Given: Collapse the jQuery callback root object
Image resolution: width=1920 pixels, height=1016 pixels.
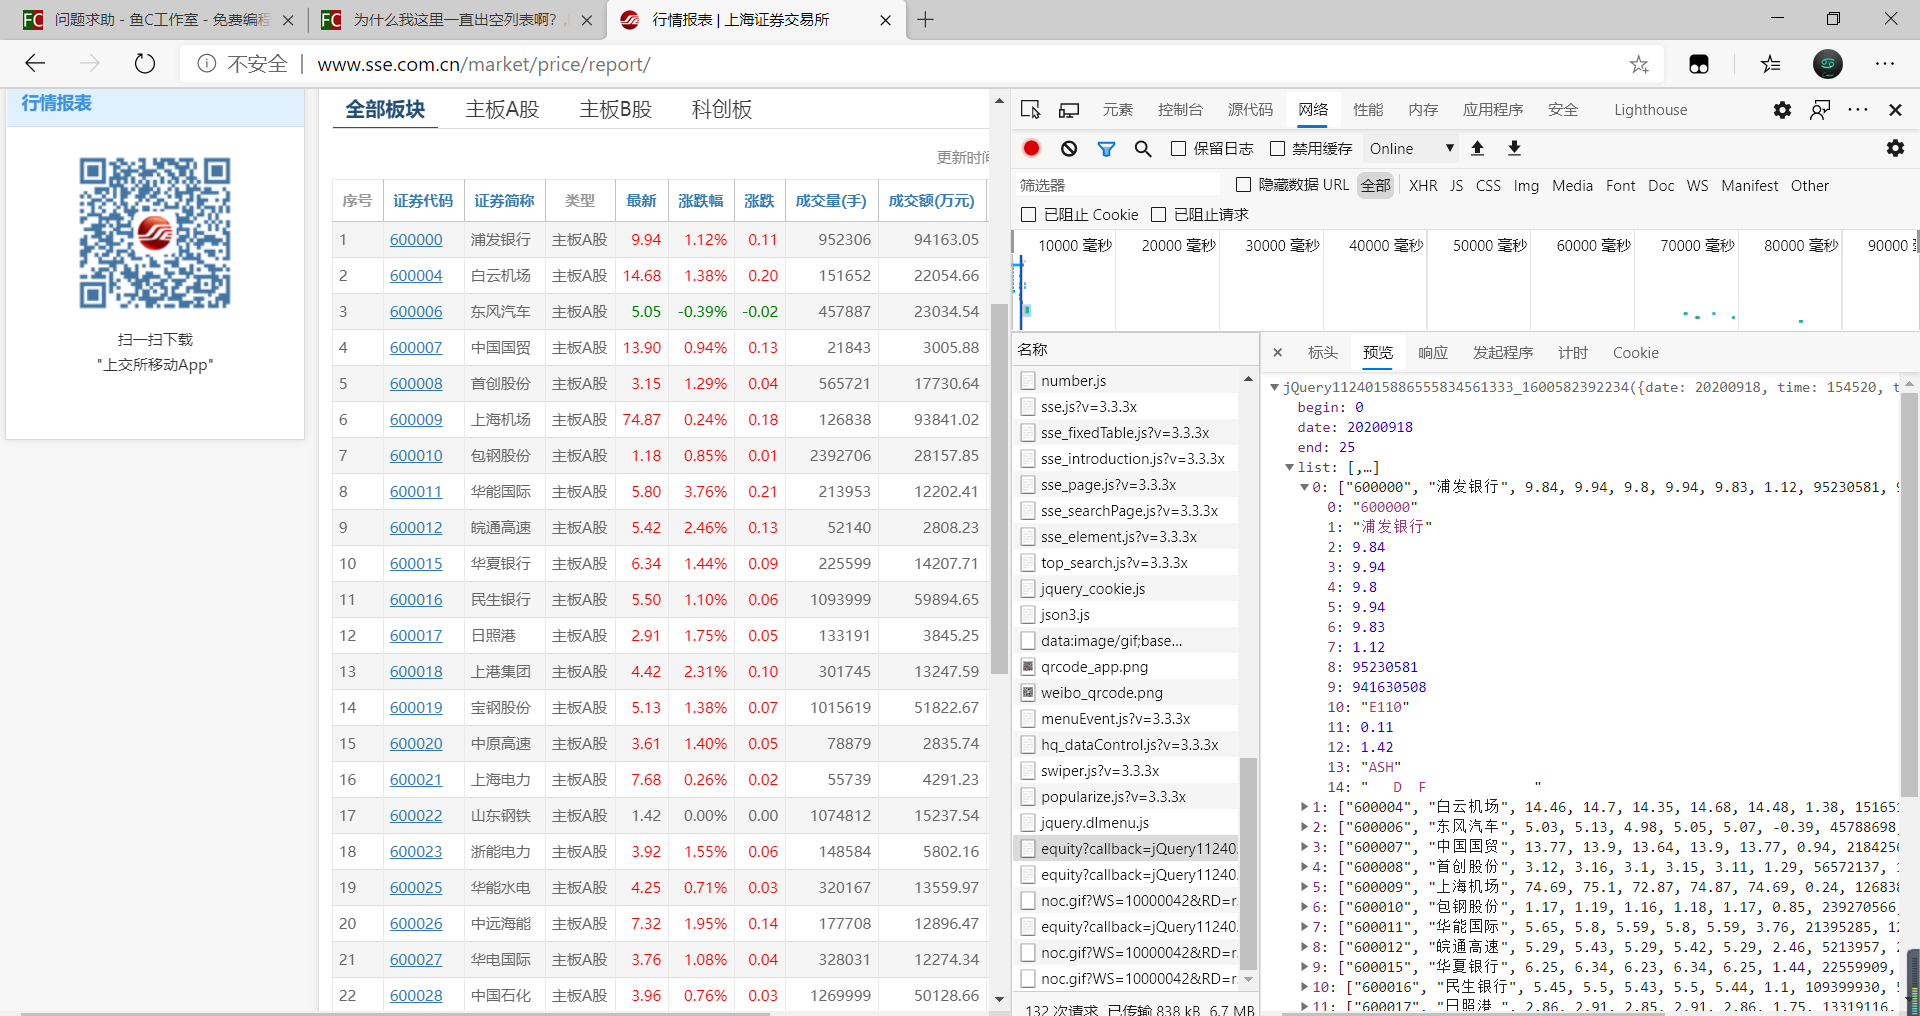Looking at the screenshot, I should [x=1274, y=388].
